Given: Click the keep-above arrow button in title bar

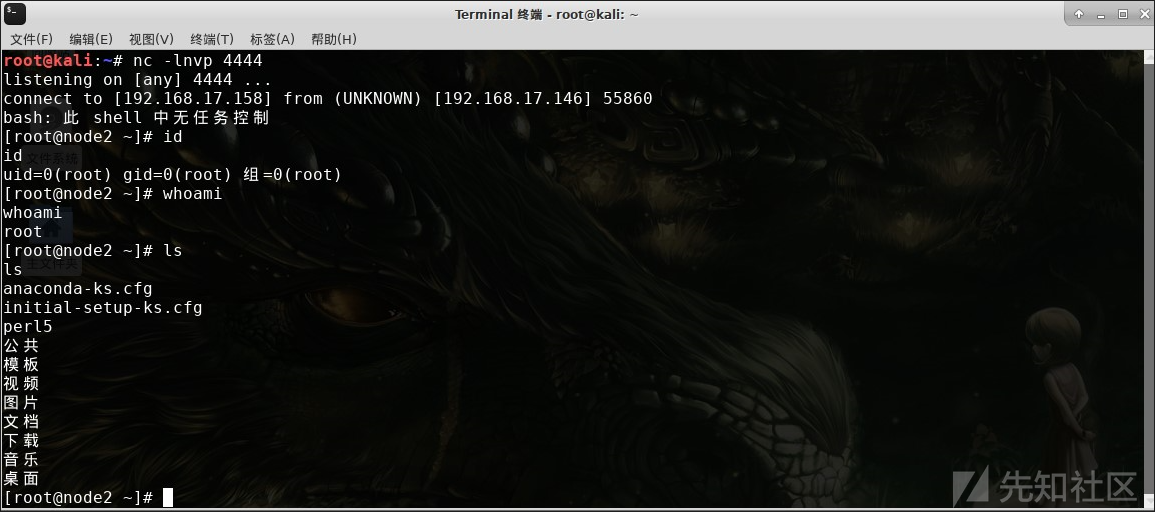Looking at the screenshot, I should click(x=1079, y=14).
